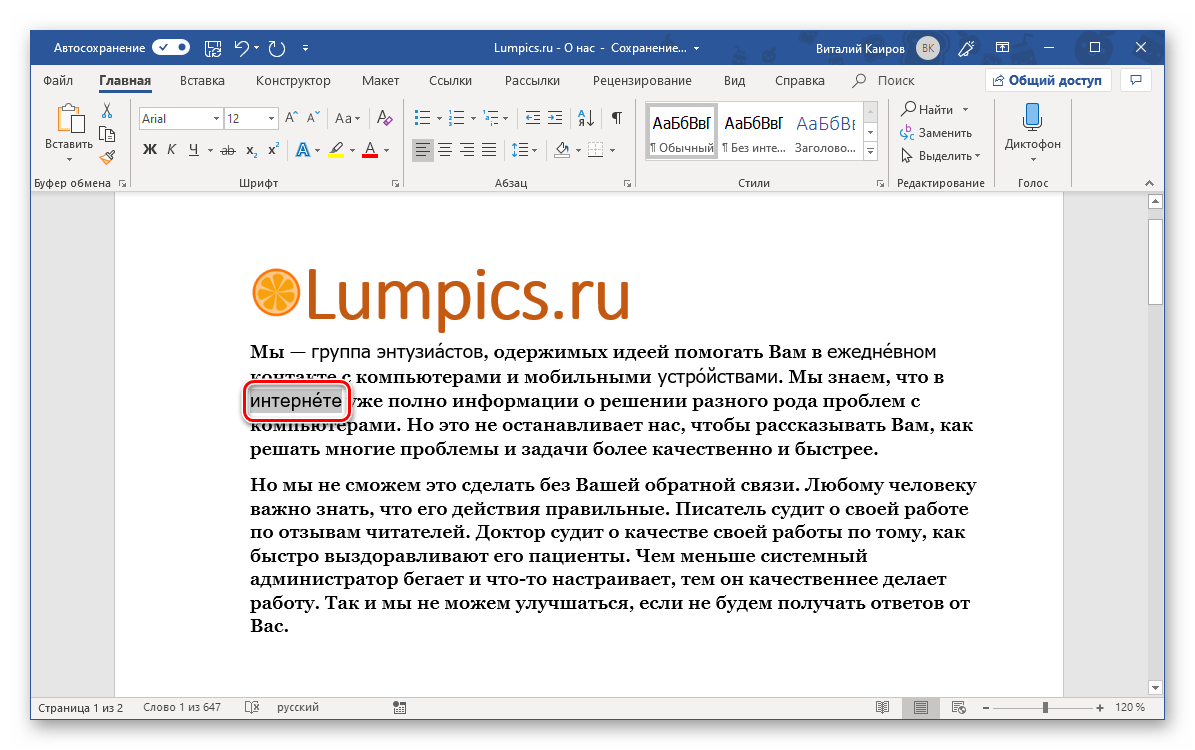Open the Review ribbon tab
The image size is (1195, 750).
point(641,81)
